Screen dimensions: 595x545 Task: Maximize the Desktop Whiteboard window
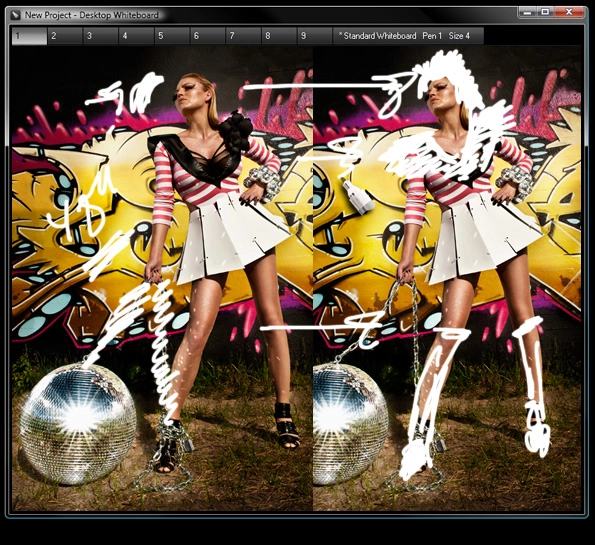click(x=546, y=12)
